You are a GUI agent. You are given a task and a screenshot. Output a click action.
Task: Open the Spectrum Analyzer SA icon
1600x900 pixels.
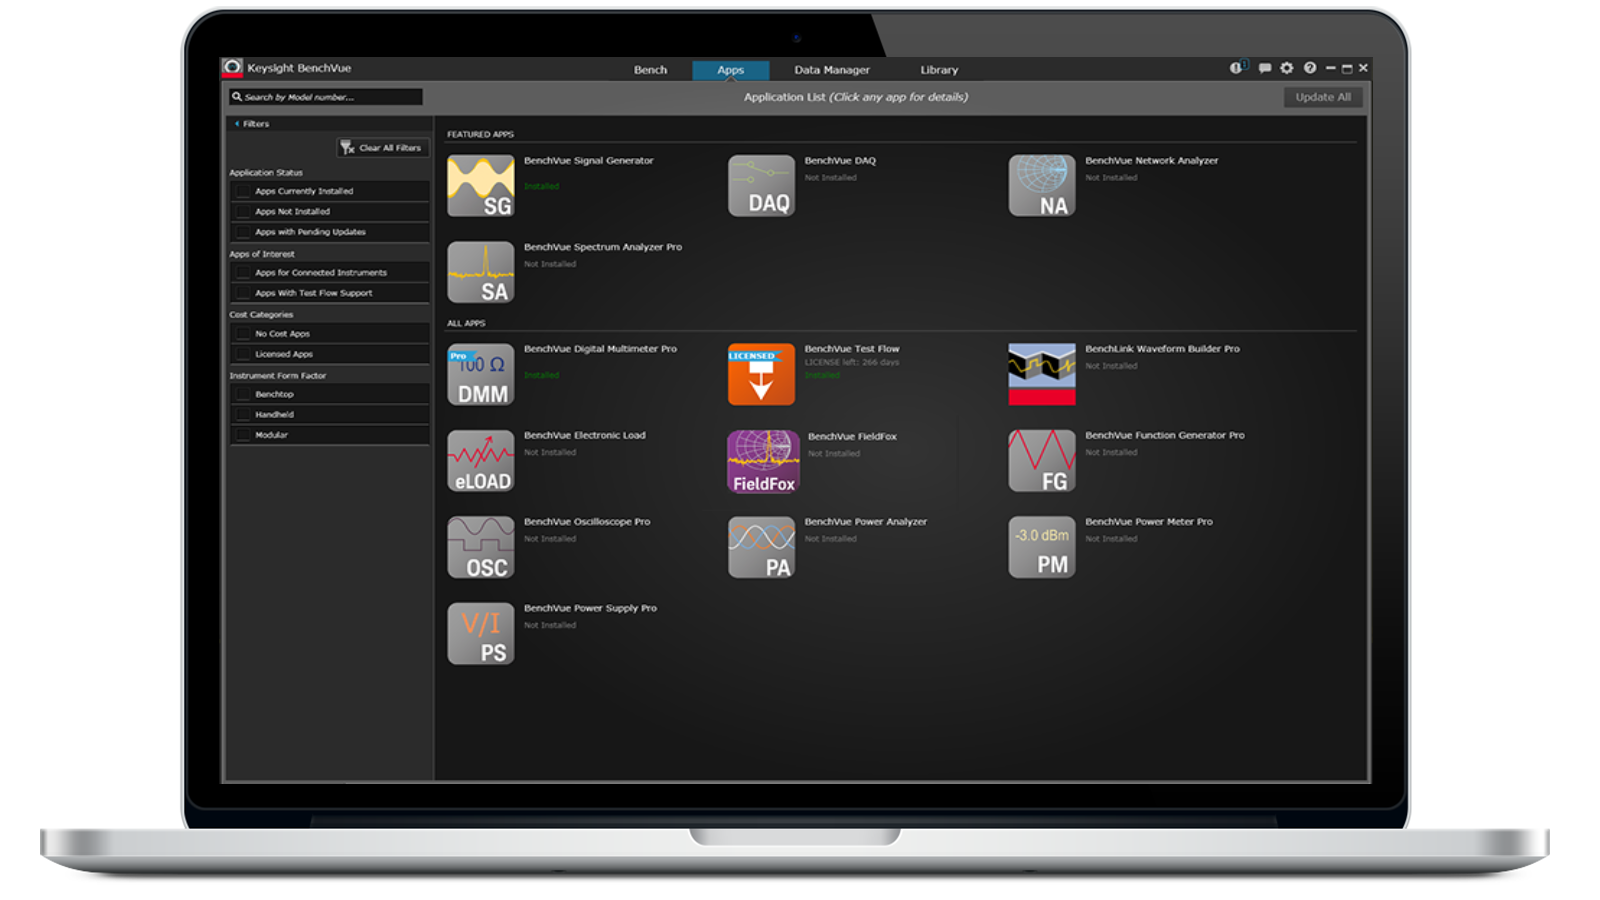480,272
